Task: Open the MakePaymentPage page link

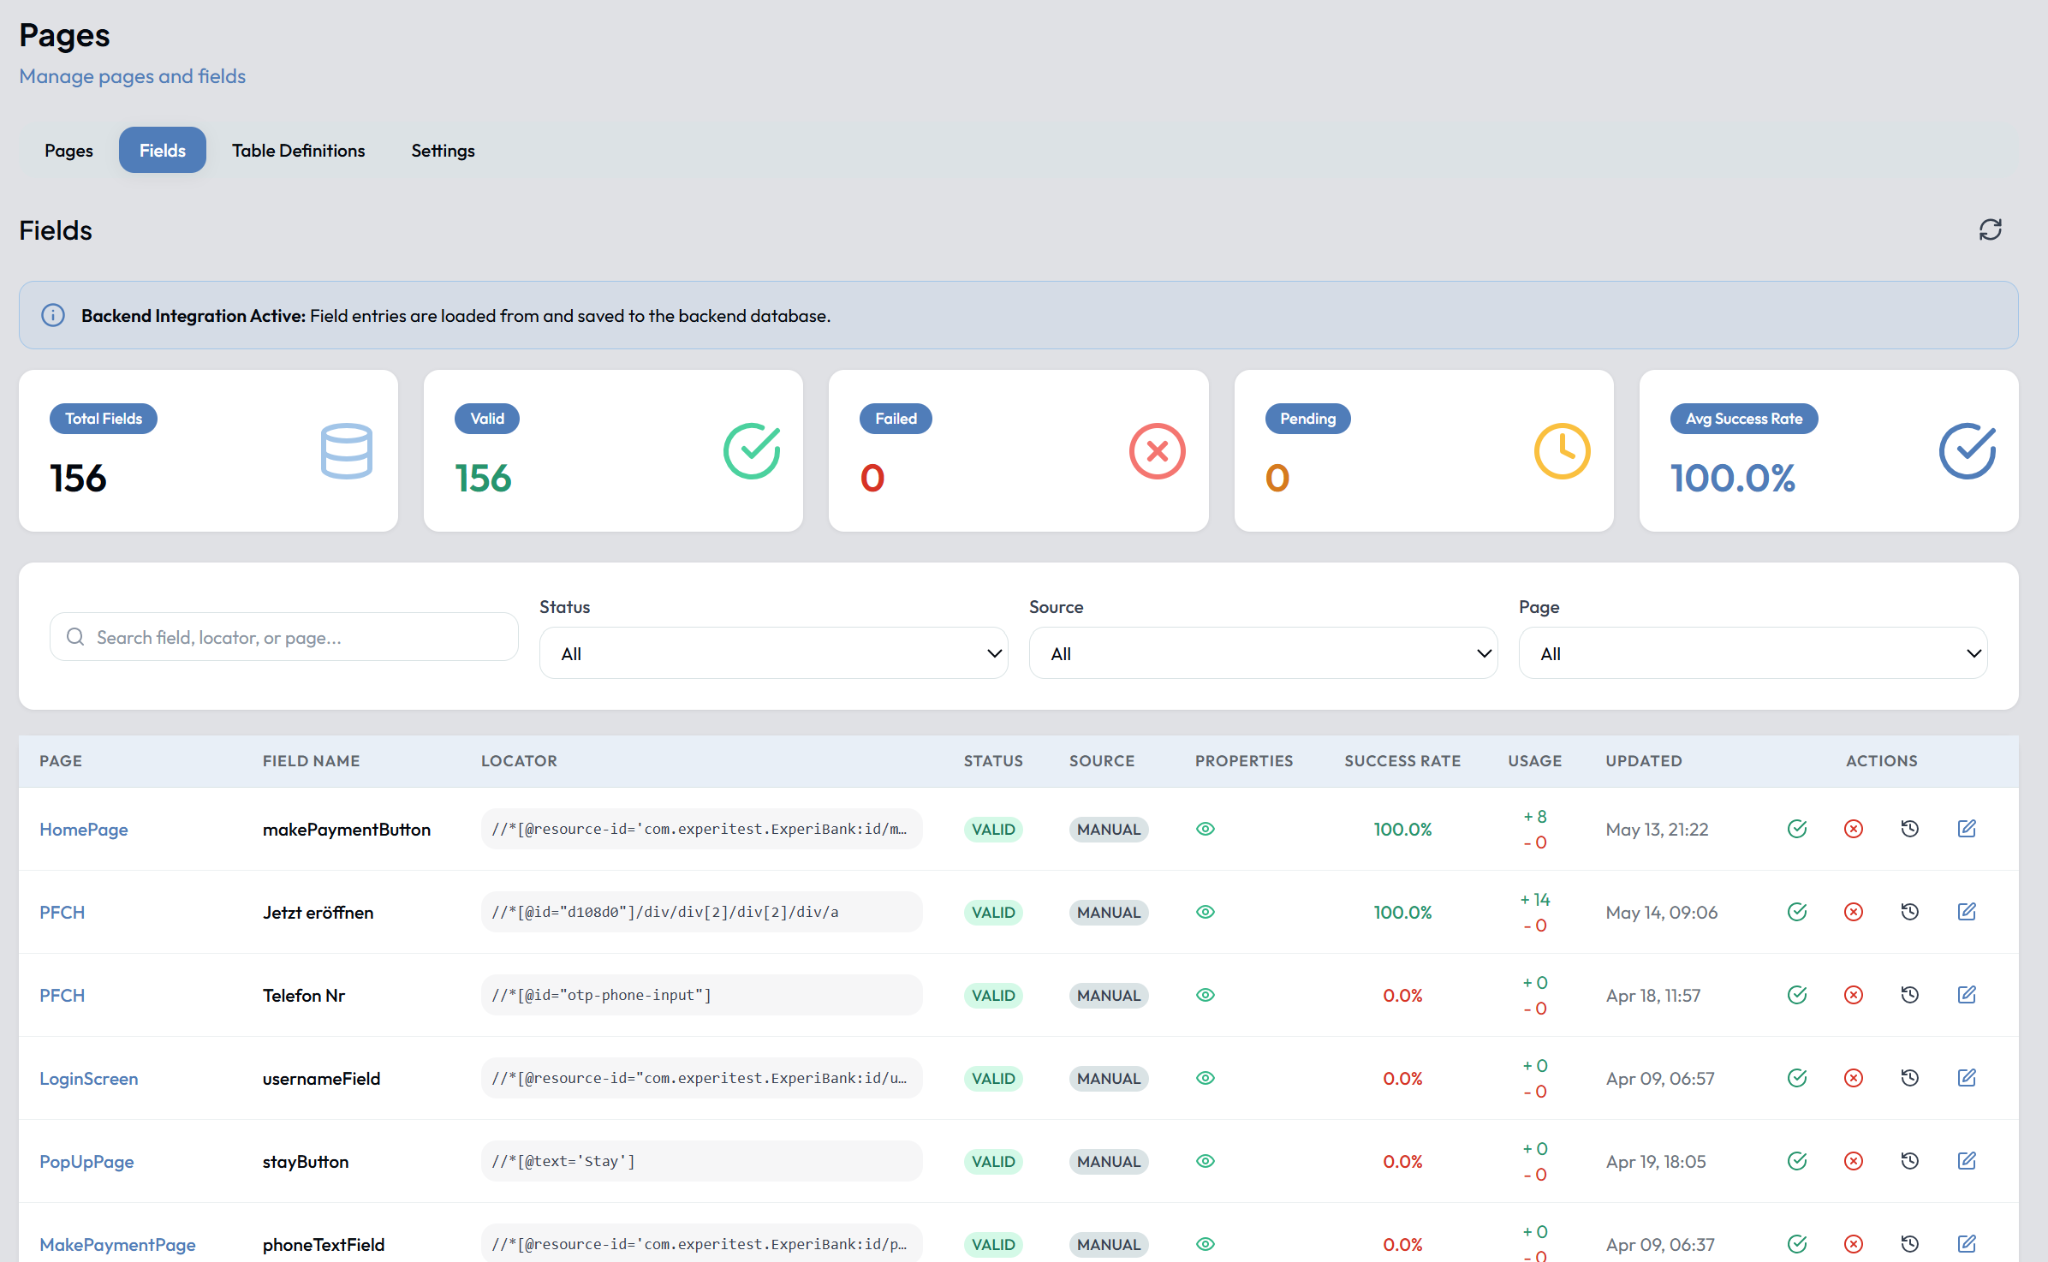Action: 118,1244
